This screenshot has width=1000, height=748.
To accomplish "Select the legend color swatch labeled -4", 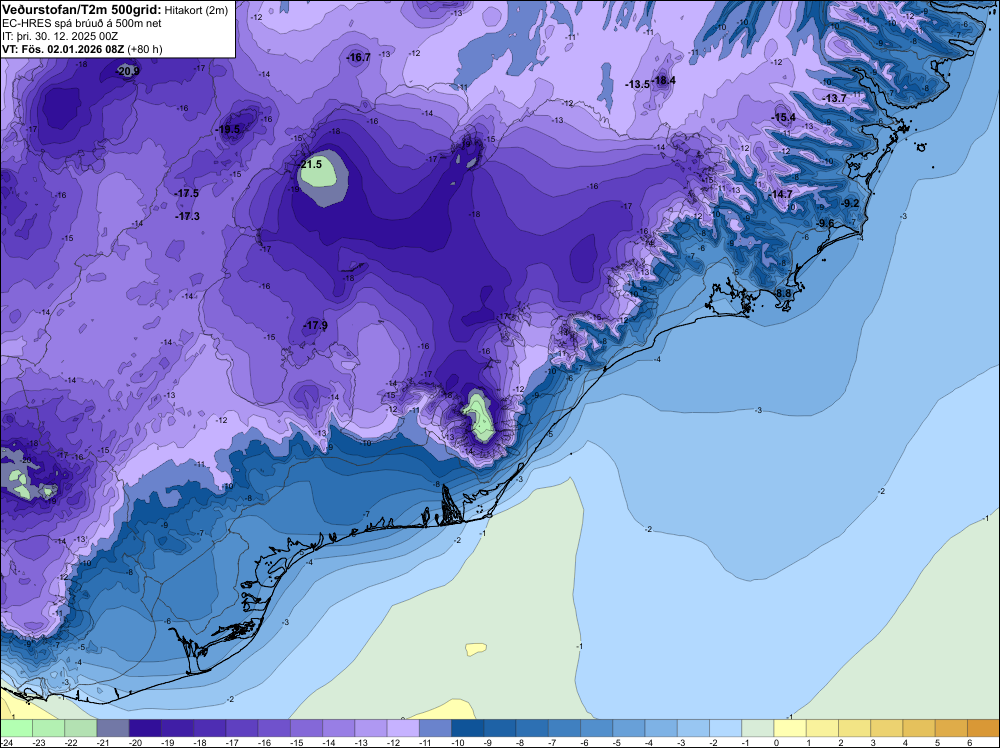I will (661, 728).
